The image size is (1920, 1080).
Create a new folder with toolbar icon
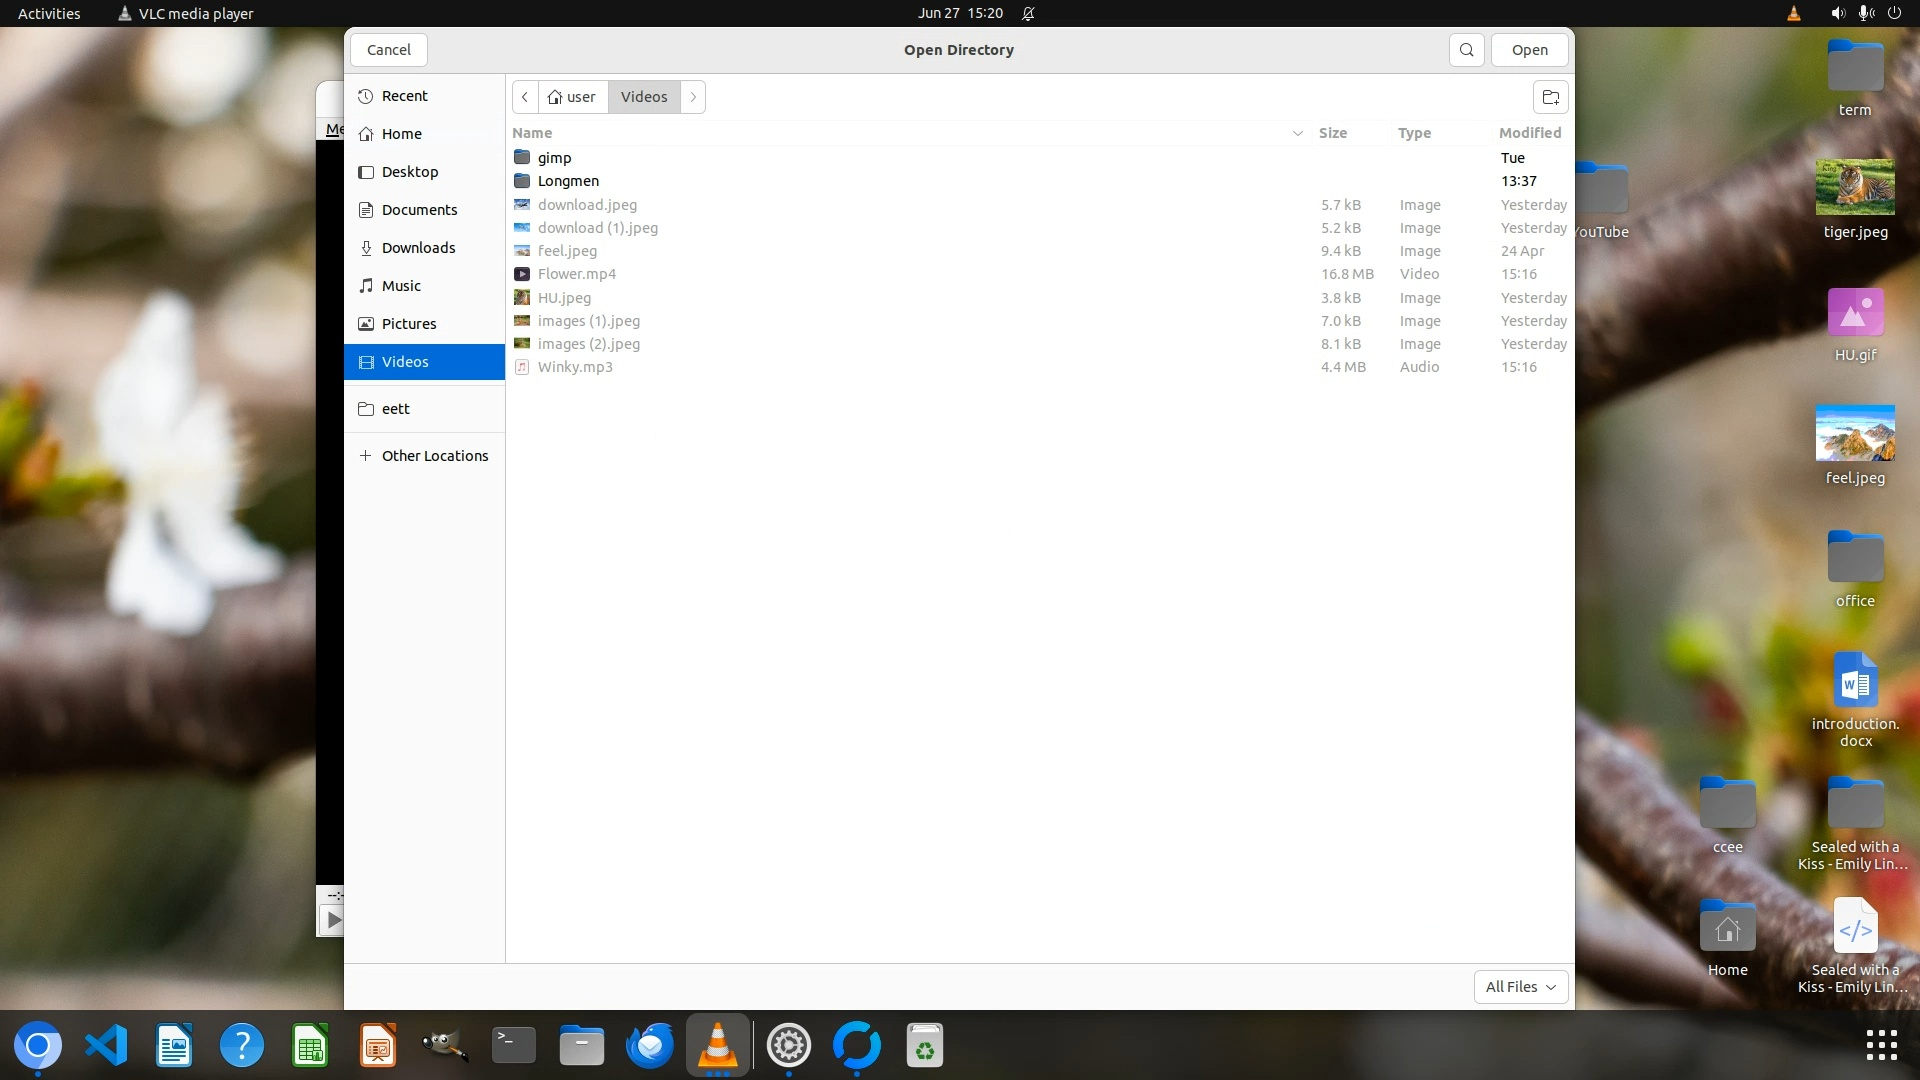pos(1550,97)
